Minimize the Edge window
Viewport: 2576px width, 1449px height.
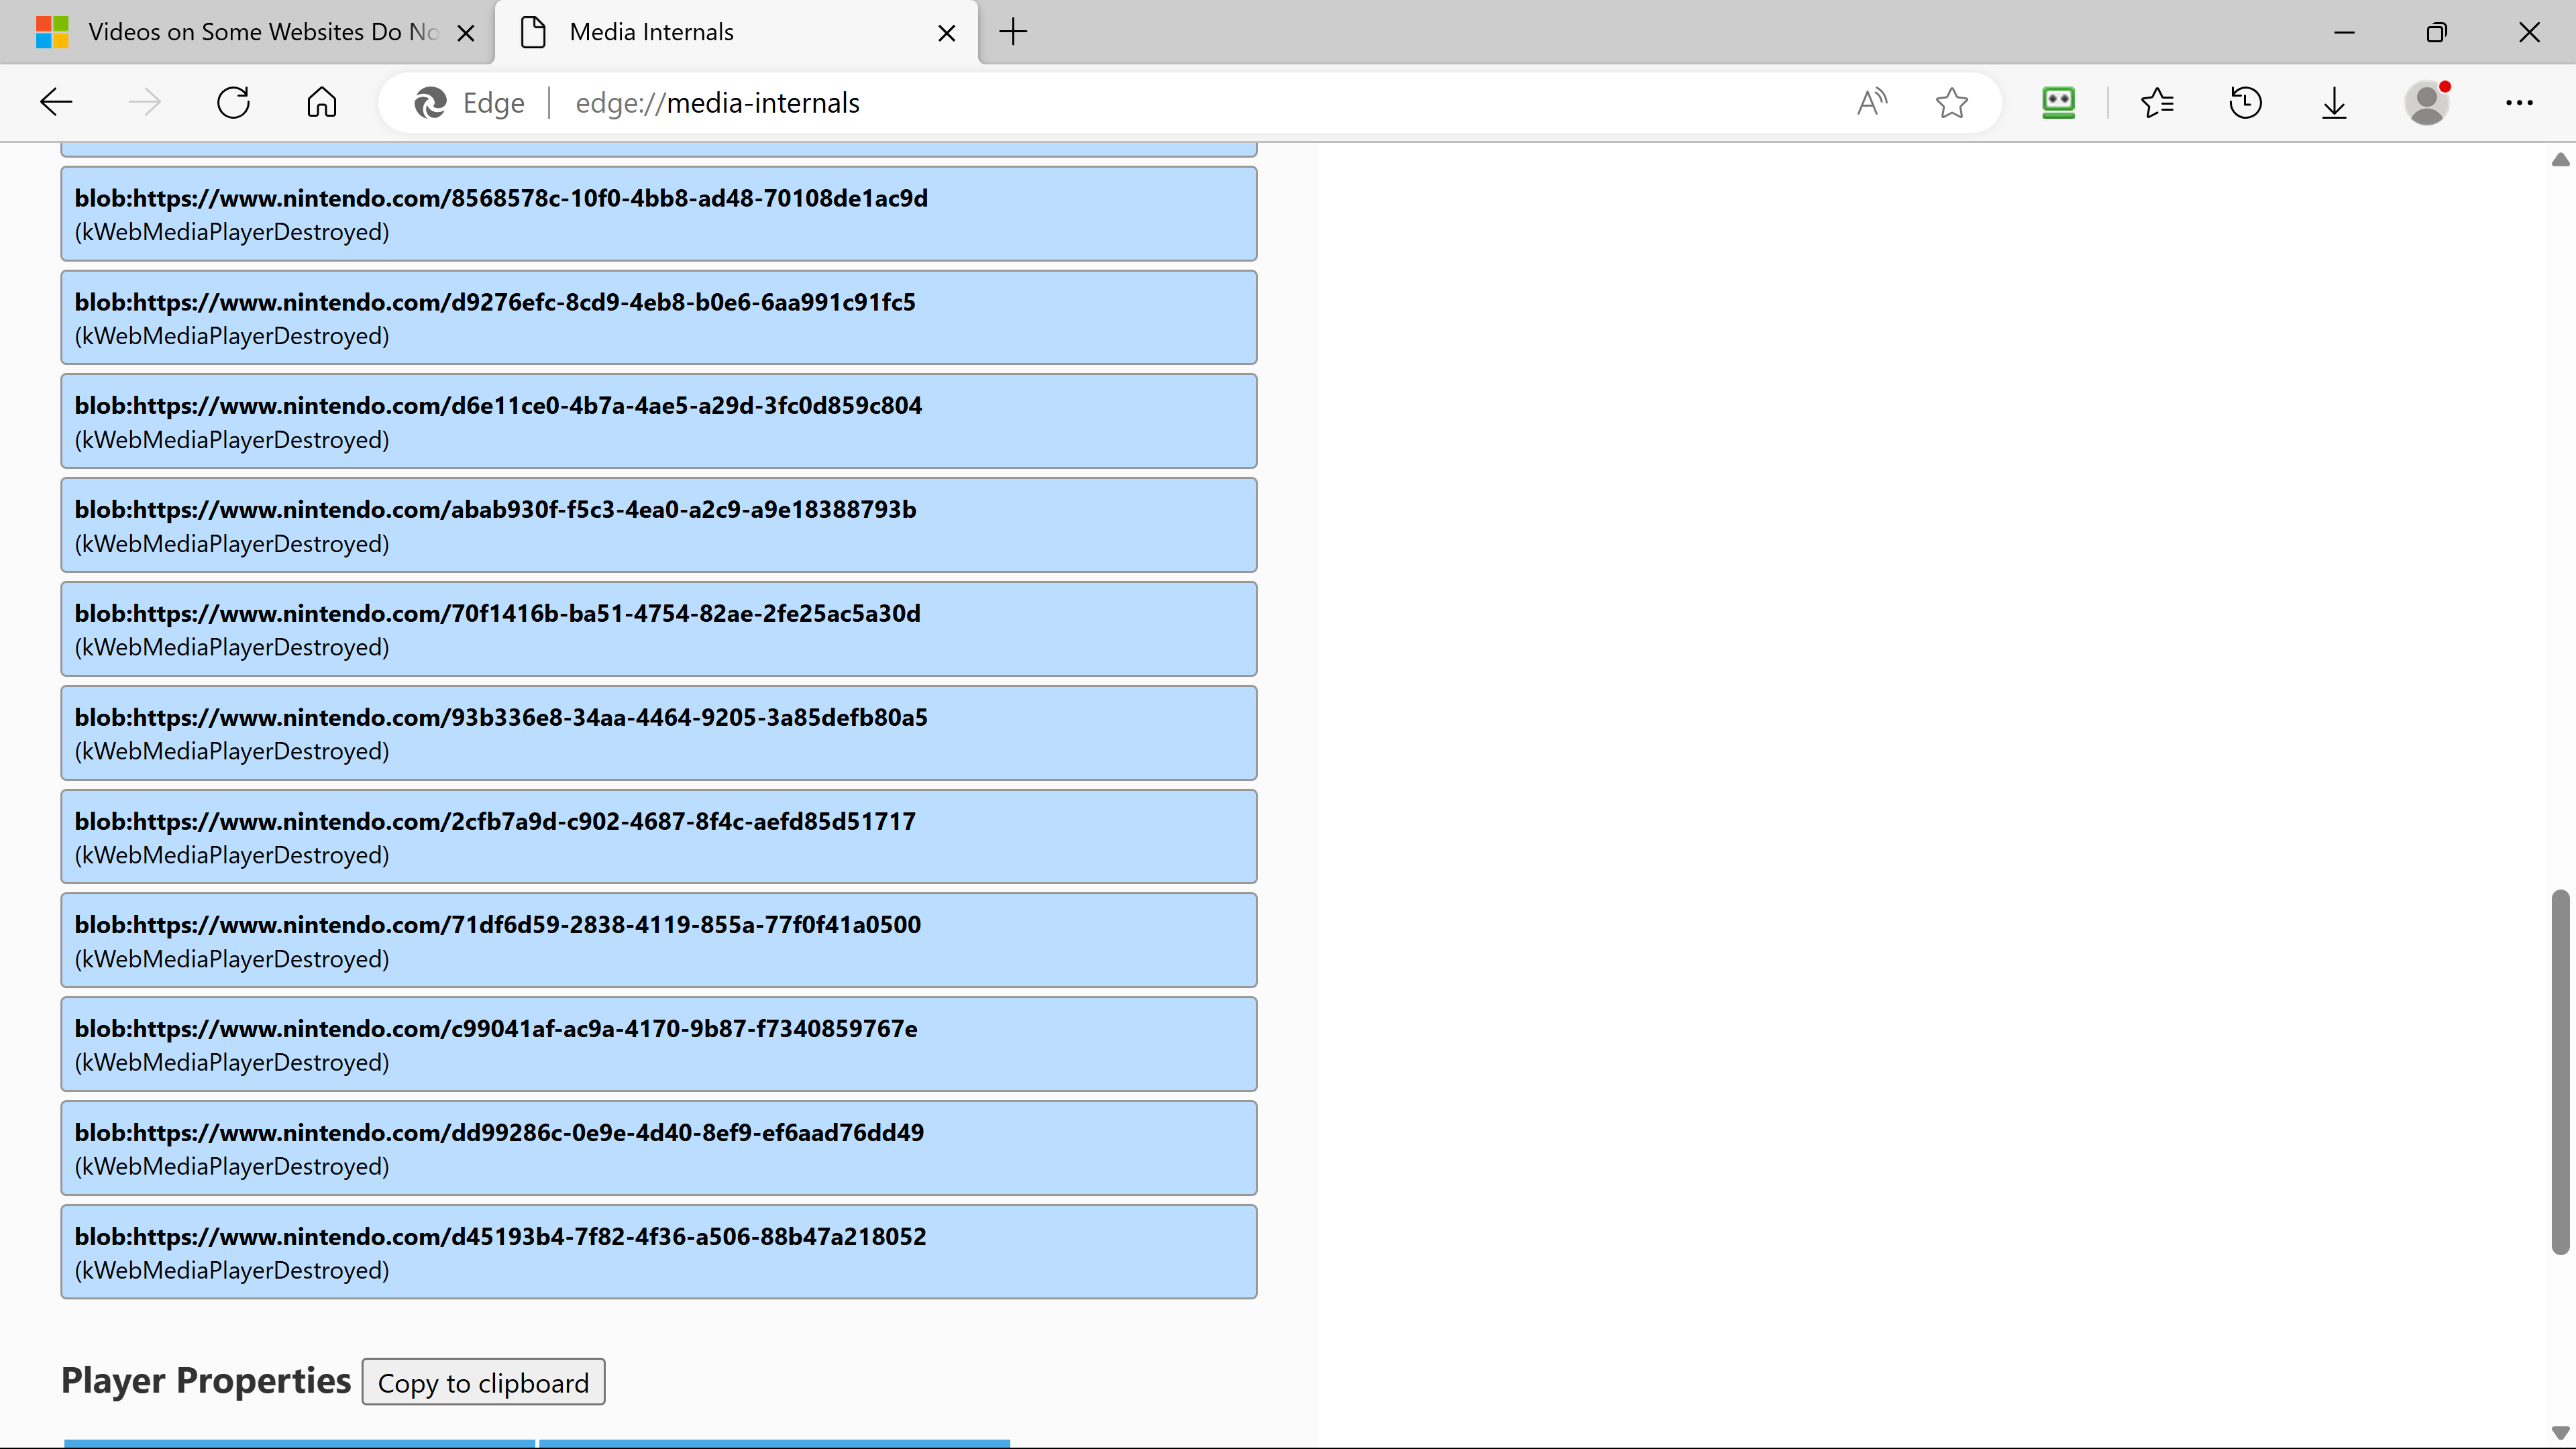click(x=2344, y=33)
